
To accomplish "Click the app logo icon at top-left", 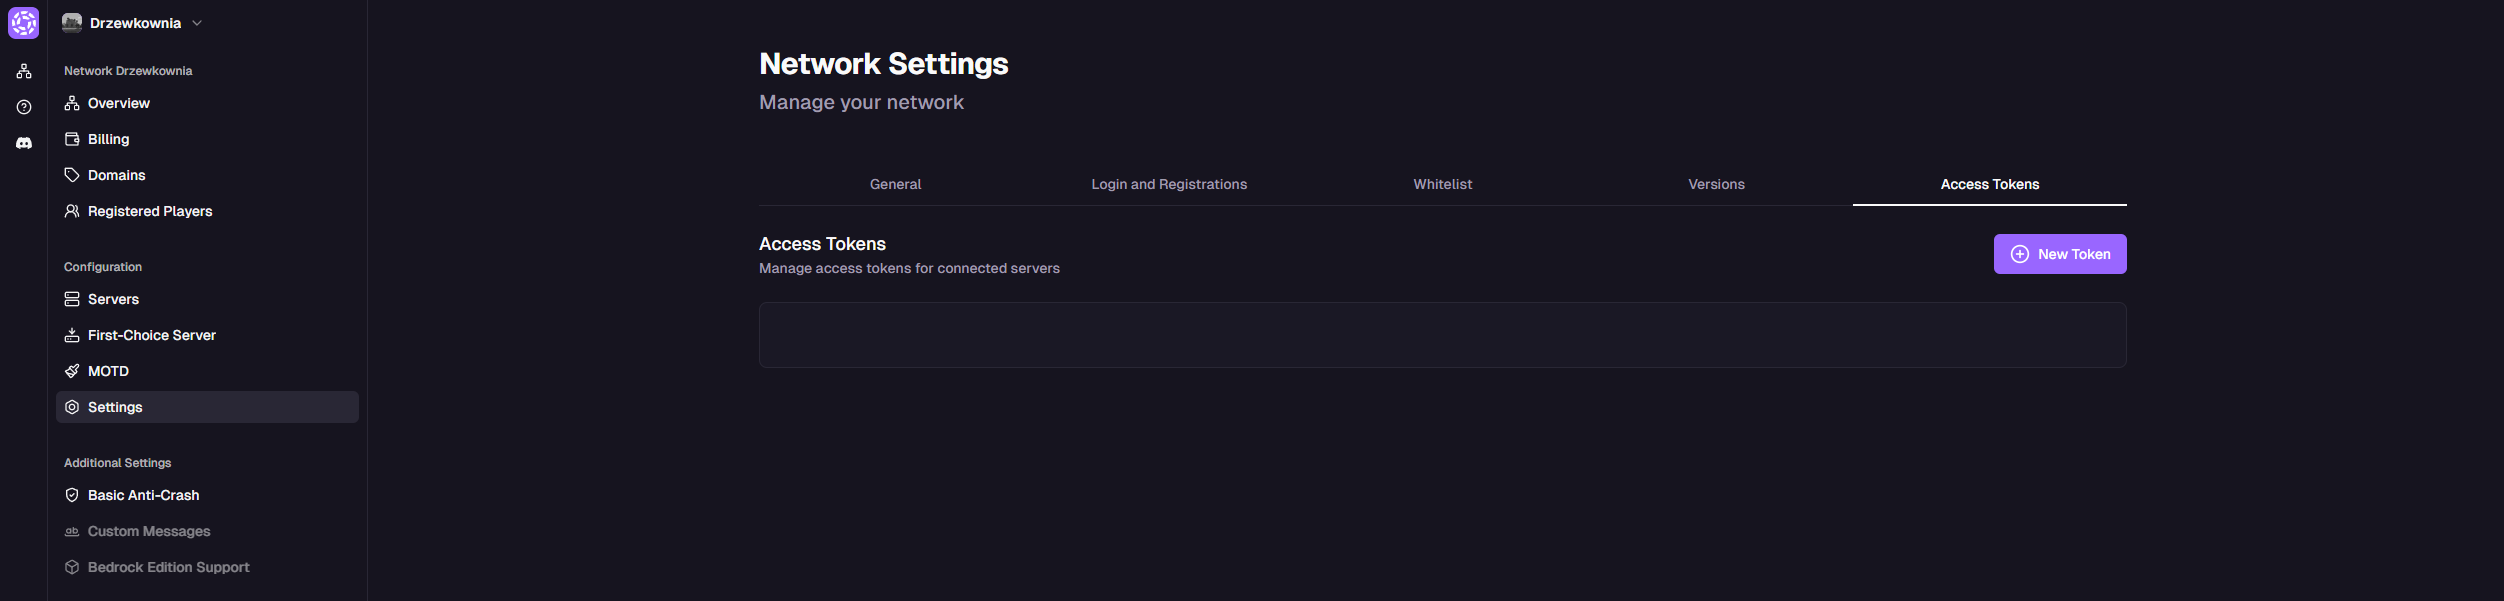I will click(24, 23).
